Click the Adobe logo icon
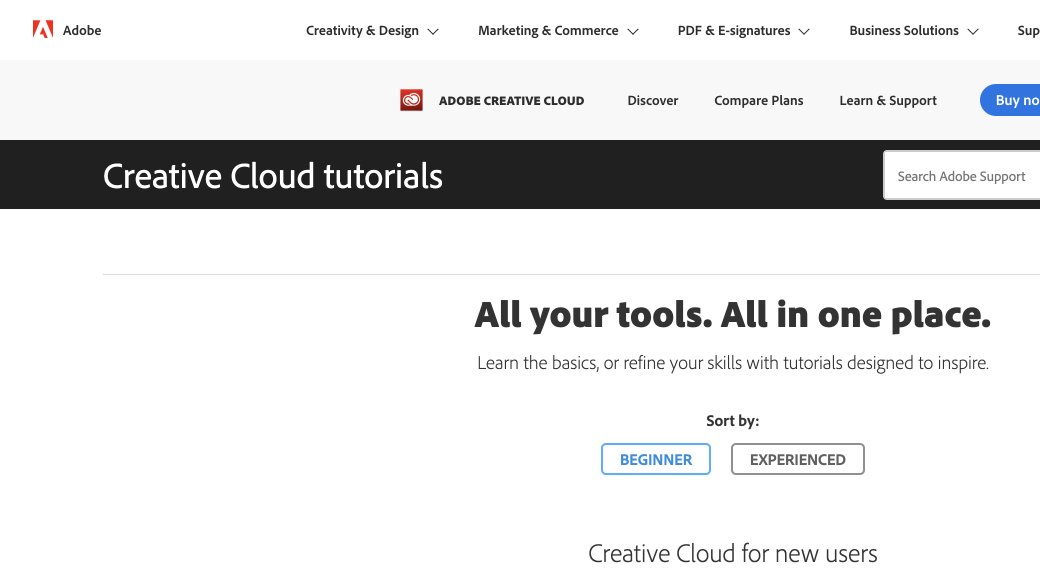Screen dimensions: 1040x584 pos(43,30)
